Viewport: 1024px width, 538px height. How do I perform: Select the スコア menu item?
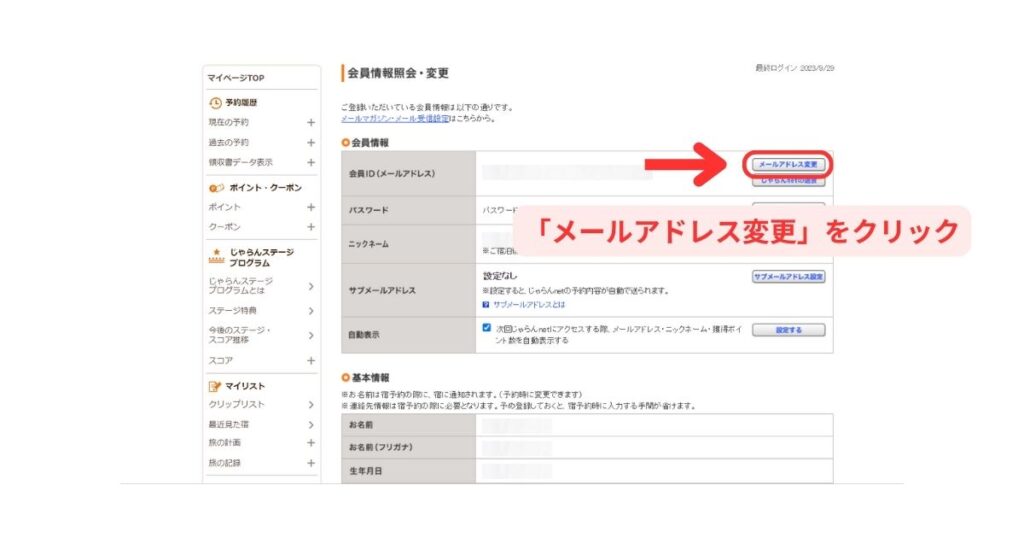point(221,360)
